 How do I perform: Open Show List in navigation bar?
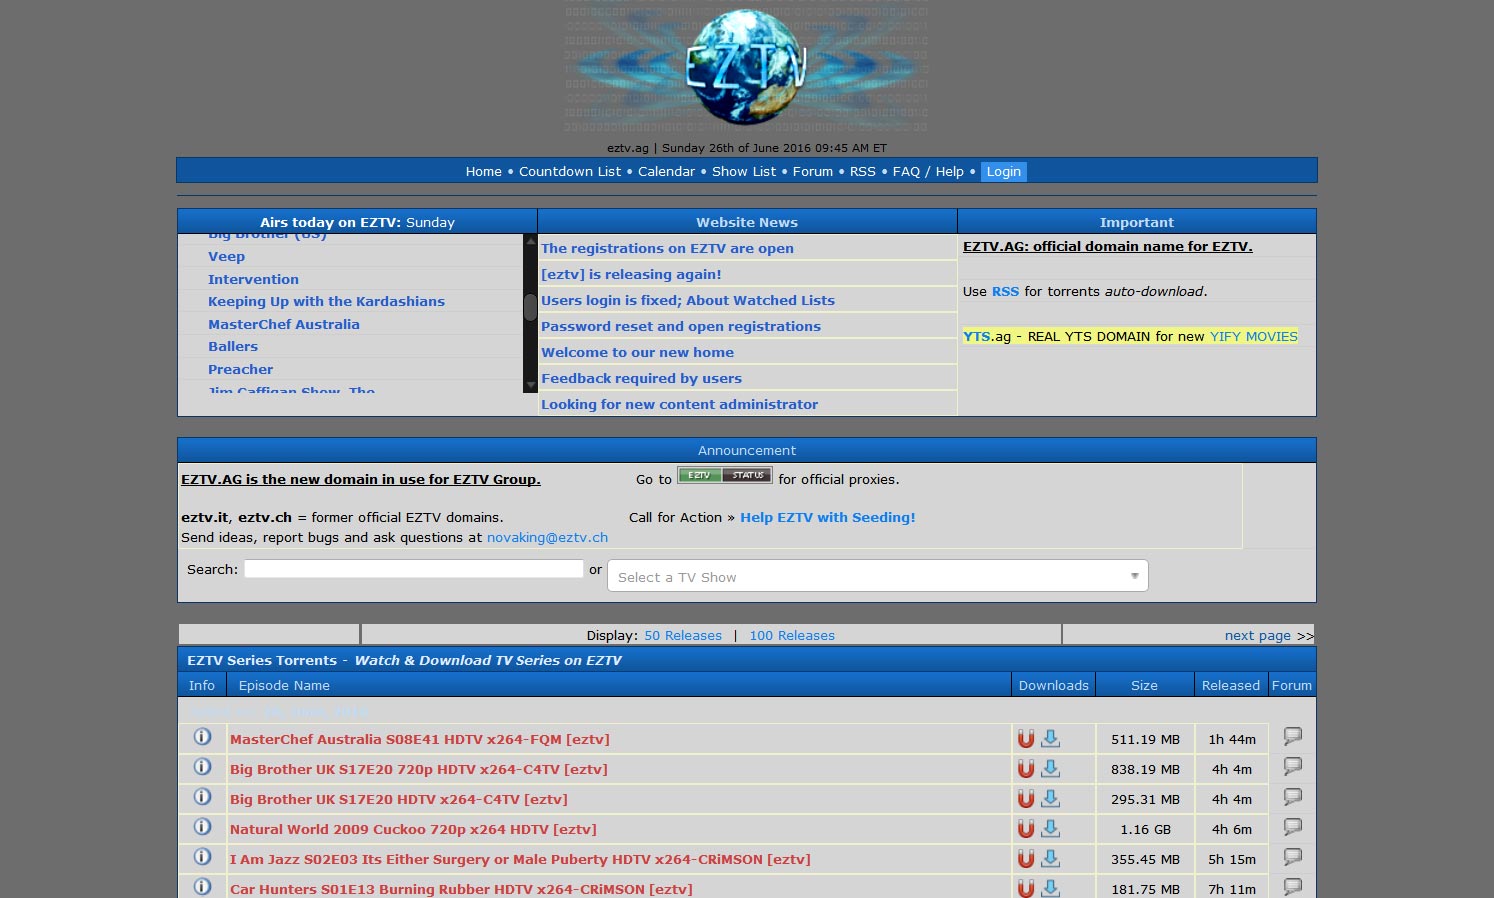tap(744, 172)
